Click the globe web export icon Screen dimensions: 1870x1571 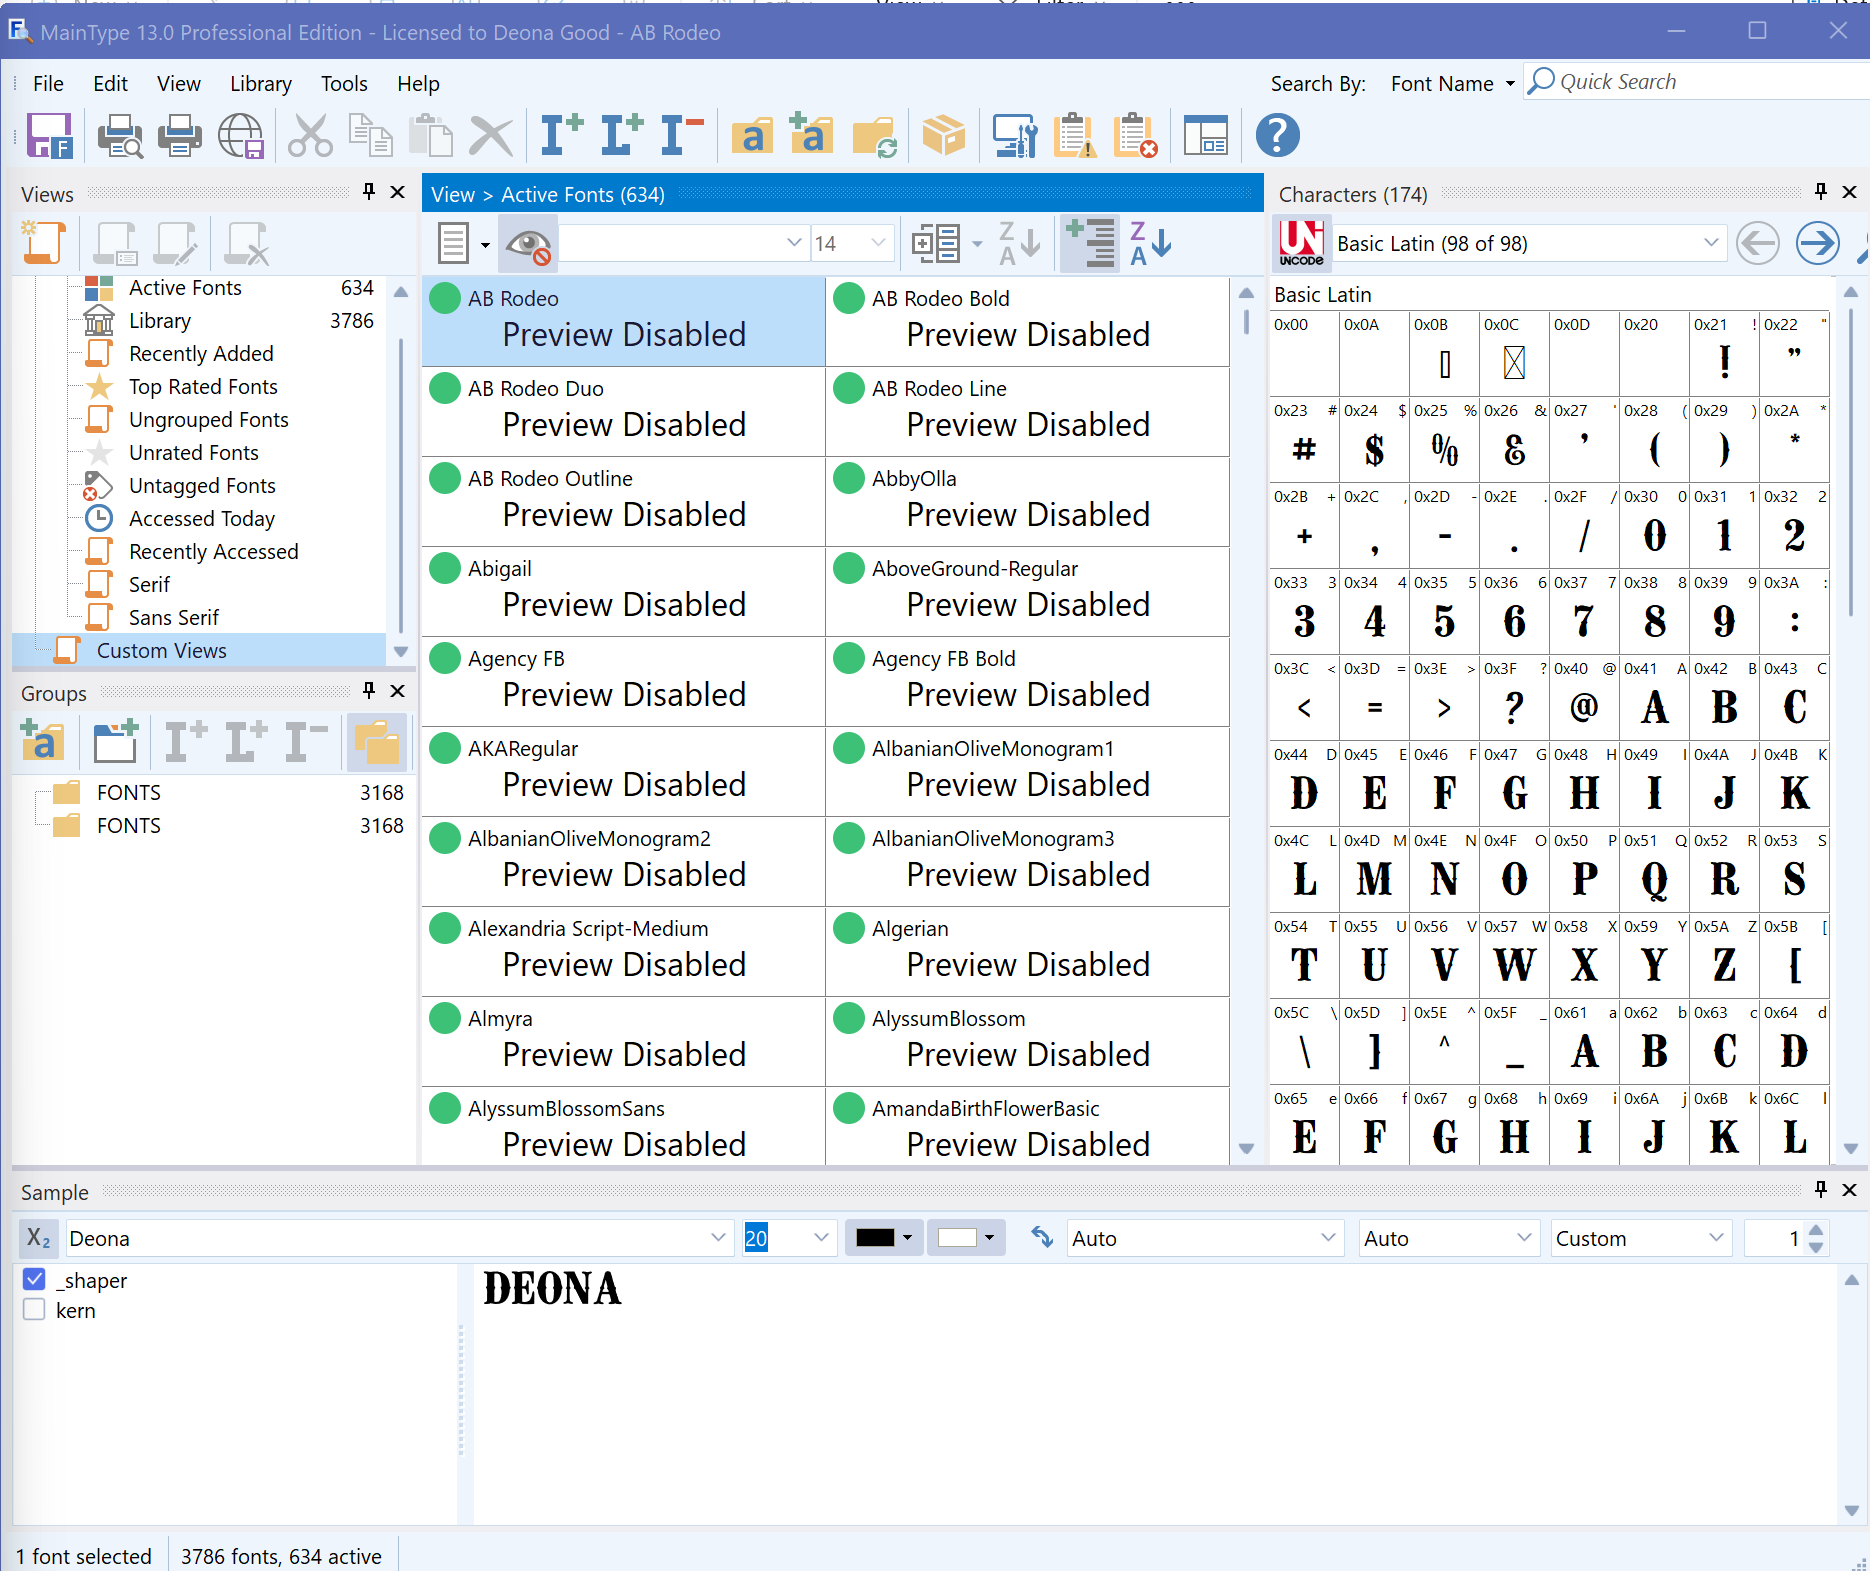click(241, 136)
